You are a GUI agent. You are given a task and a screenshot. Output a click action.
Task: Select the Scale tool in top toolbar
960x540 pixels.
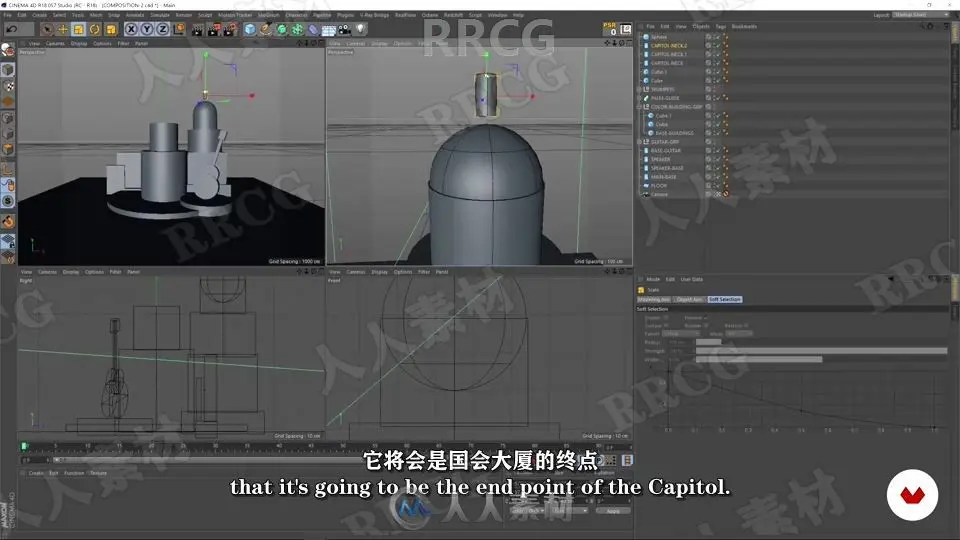[x=78, y=29]
